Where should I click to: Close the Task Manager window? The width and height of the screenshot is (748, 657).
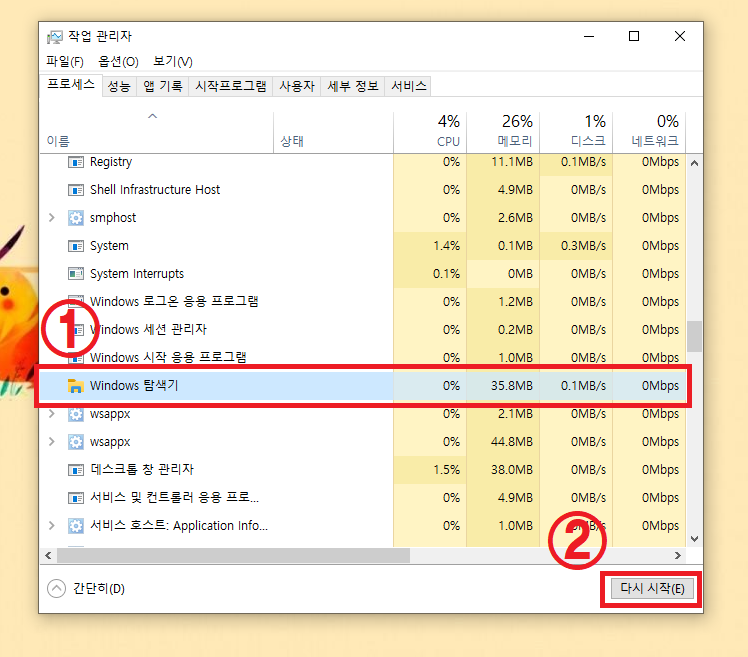[x=680, y=36]
